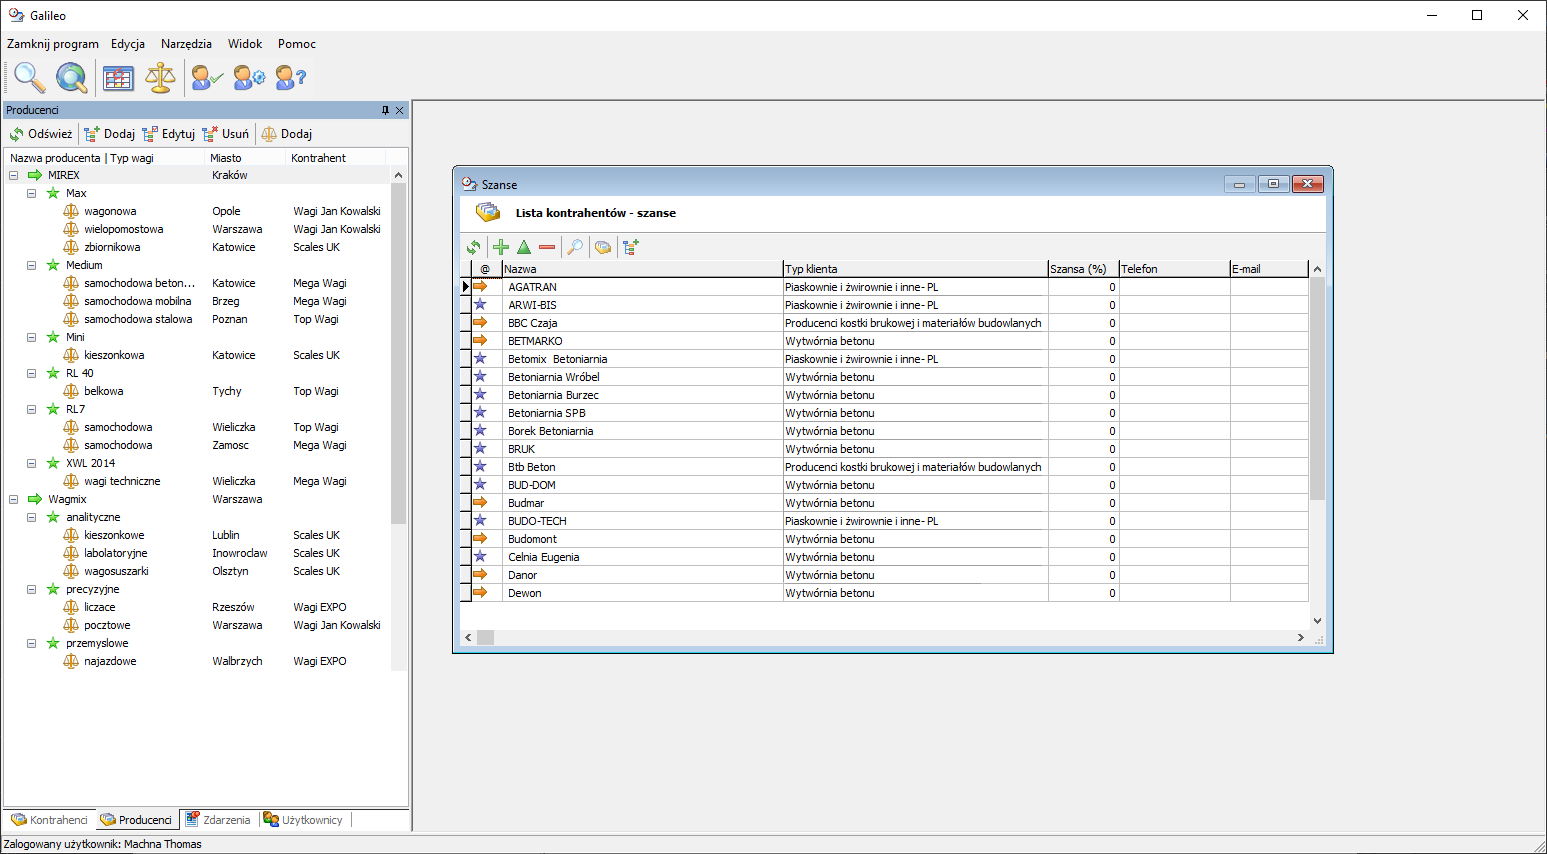Image resolution: width=1547 pixels, height=854 pixels.
Task: Switch to the Kontrahenci tab
Action: tap(50, 820)
